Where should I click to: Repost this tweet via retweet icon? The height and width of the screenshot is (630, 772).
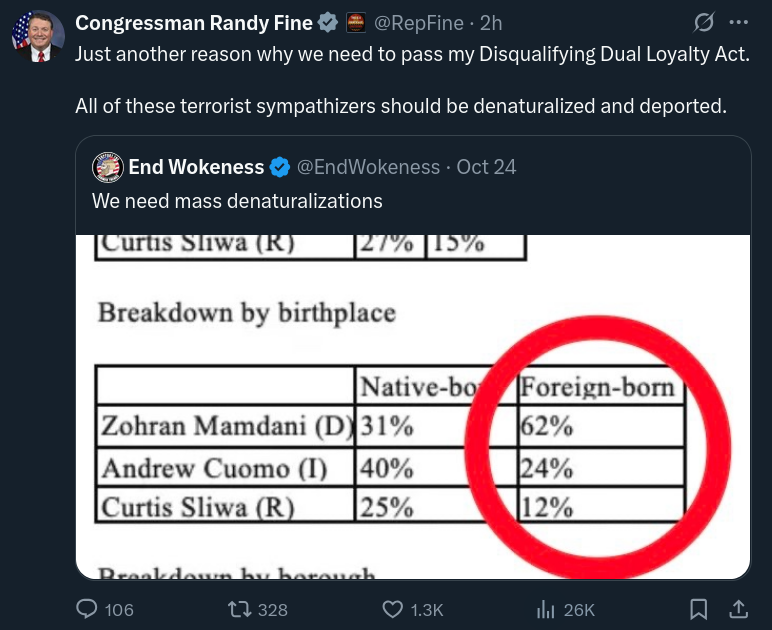(240, 609)
